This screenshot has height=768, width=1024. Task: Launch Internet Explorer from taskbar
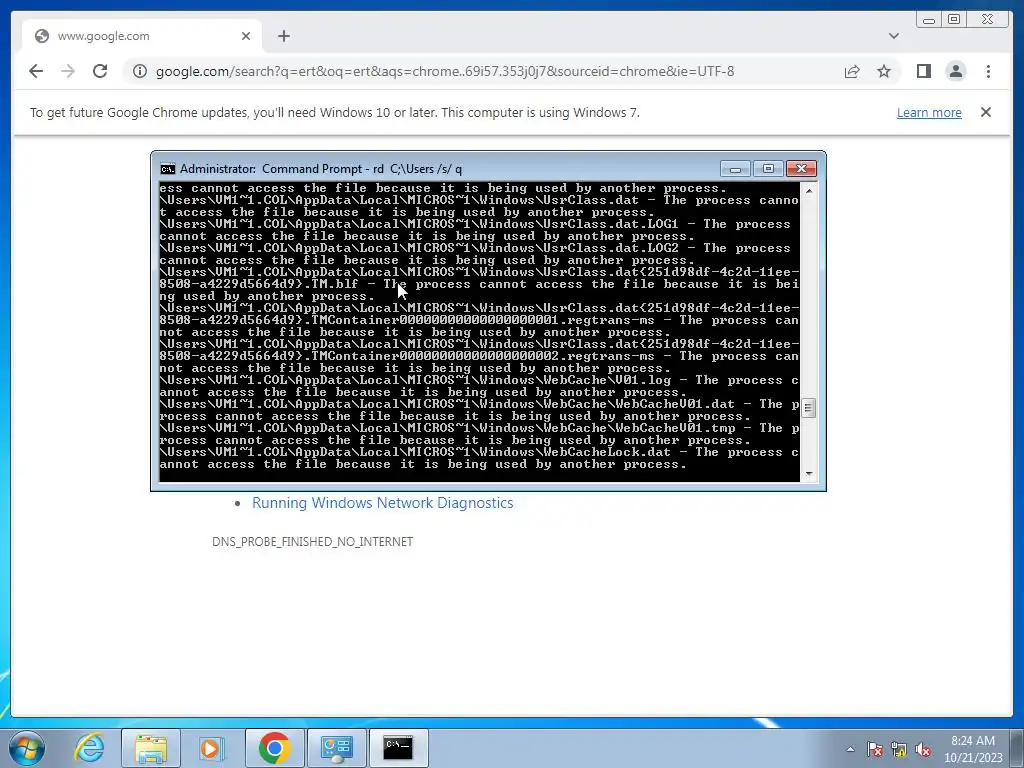point(89,748)
